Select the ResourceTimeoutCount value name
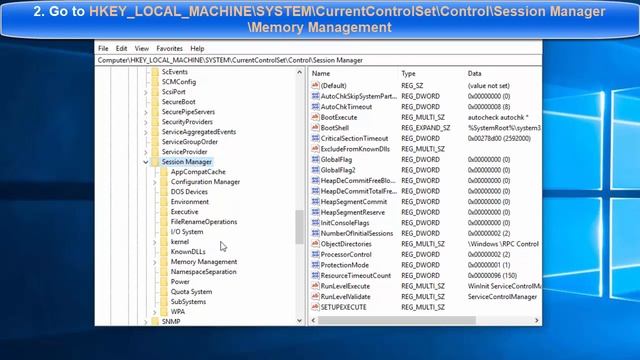640x360 pixels. pos(356,276)
